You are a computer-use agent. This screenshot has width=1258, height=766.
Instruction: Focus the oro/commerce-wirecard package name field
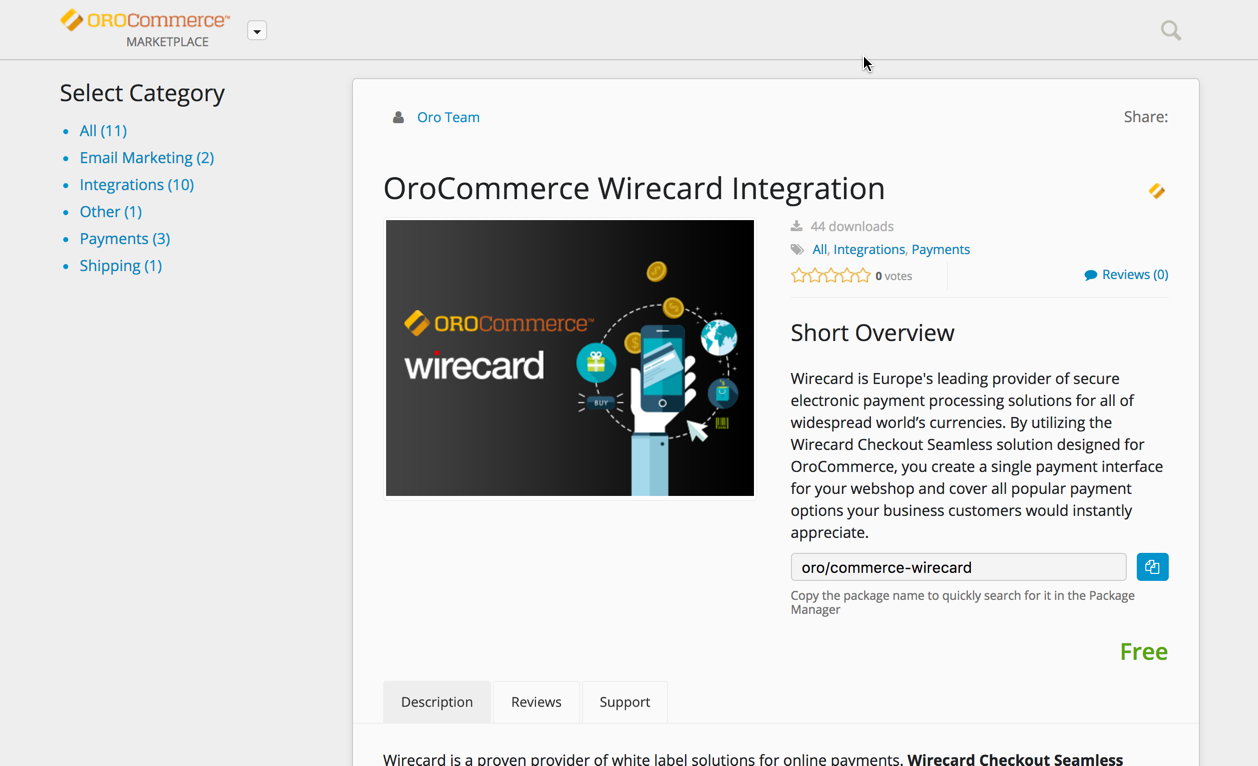[958, 567]
